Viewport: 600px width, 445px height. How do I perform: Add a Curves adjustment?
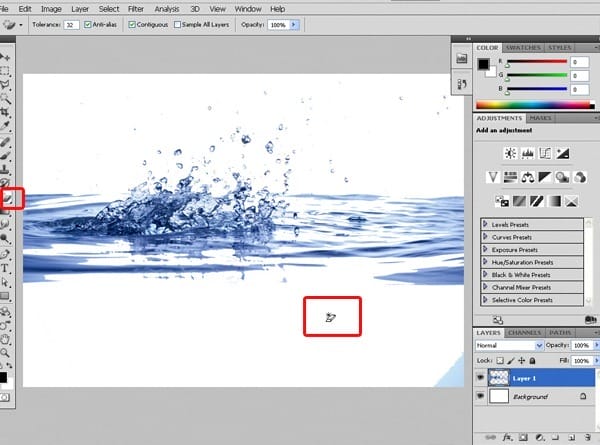tap(545, 153)
